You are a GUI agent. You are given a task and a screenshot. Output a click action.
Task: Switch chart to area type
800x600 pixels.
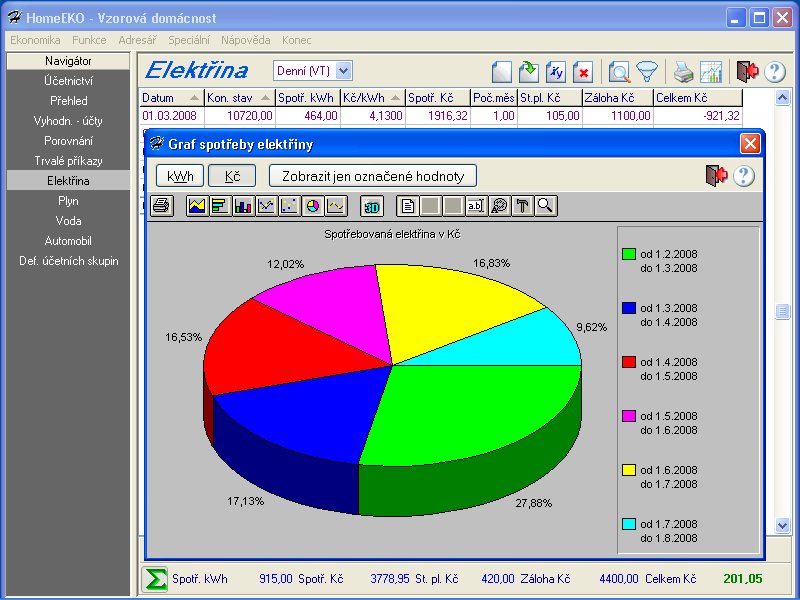[197, 206]
